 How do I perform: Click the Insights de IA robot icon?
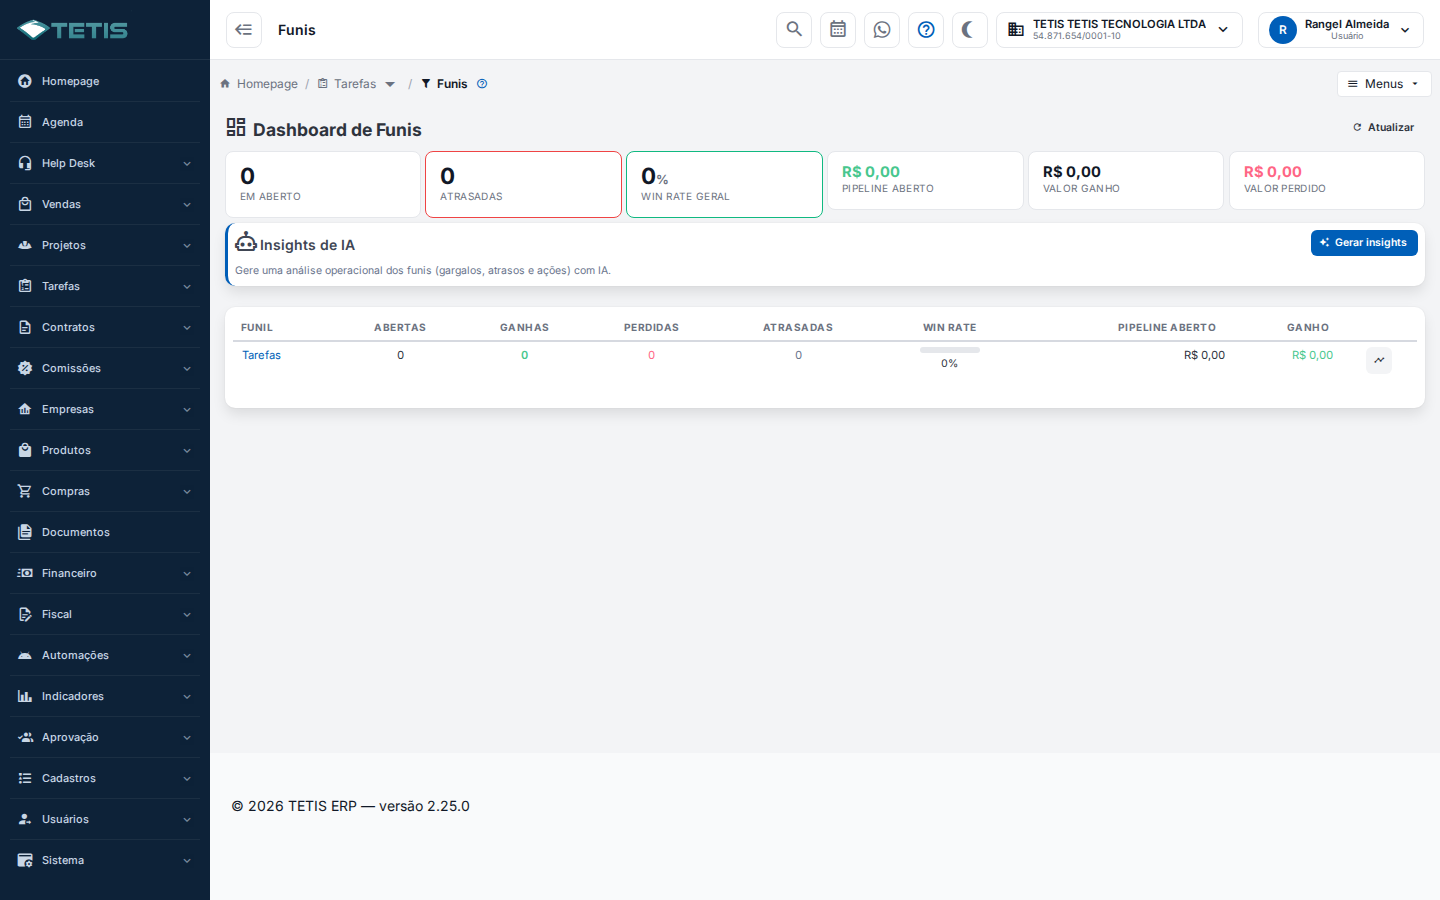point(246,242)
